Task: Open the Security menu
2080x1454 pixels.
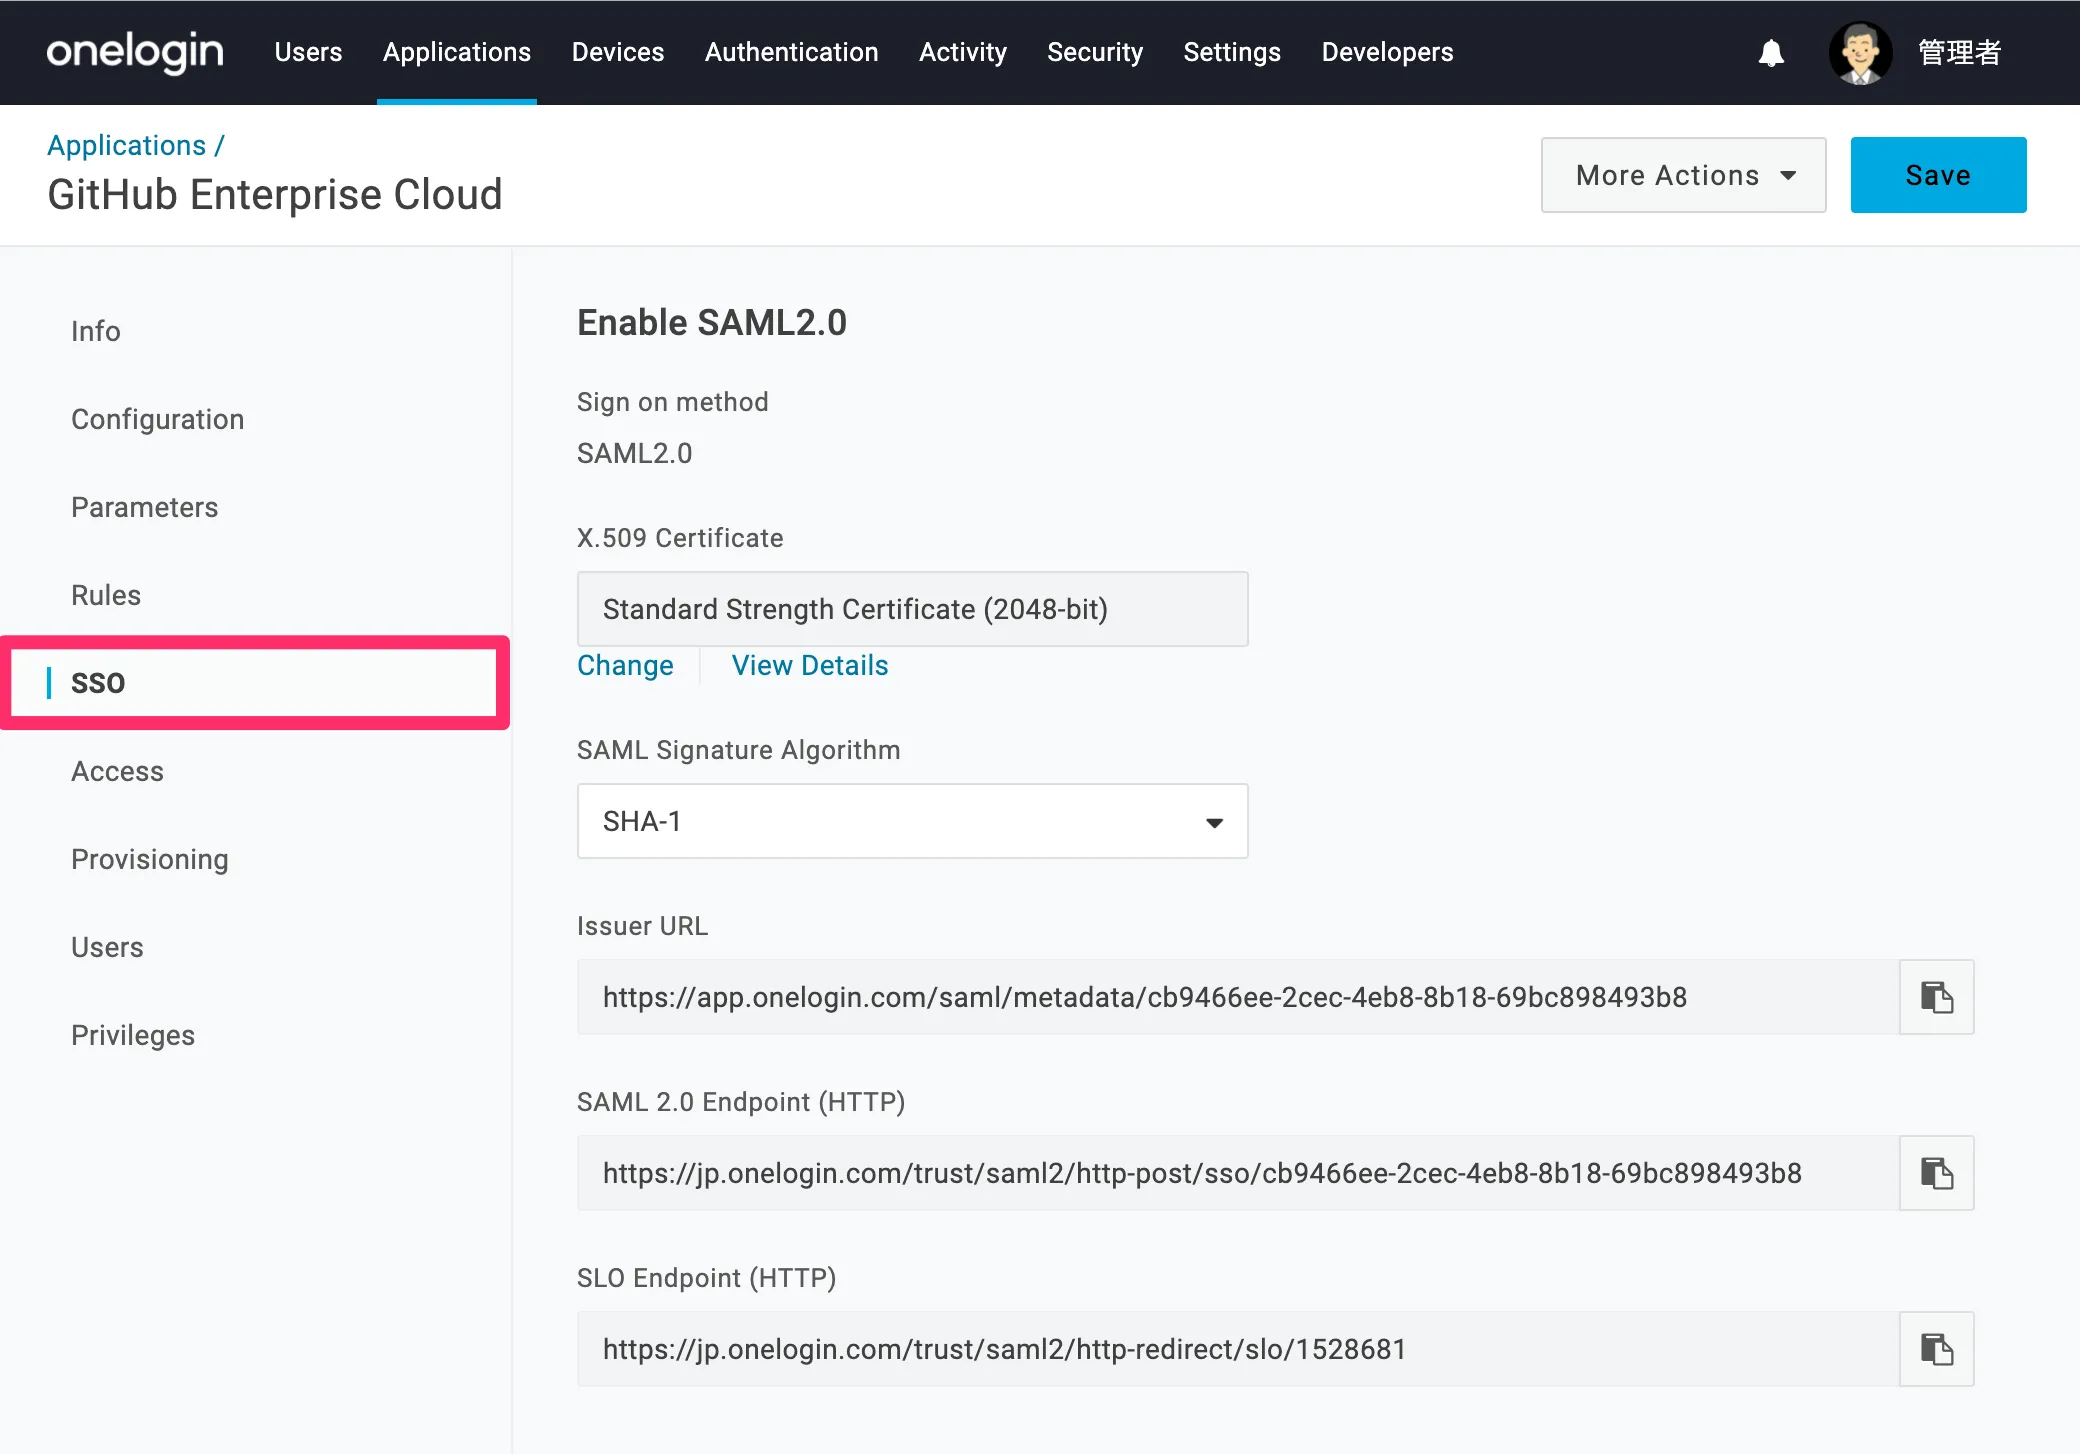Action: coord(1094,52)
